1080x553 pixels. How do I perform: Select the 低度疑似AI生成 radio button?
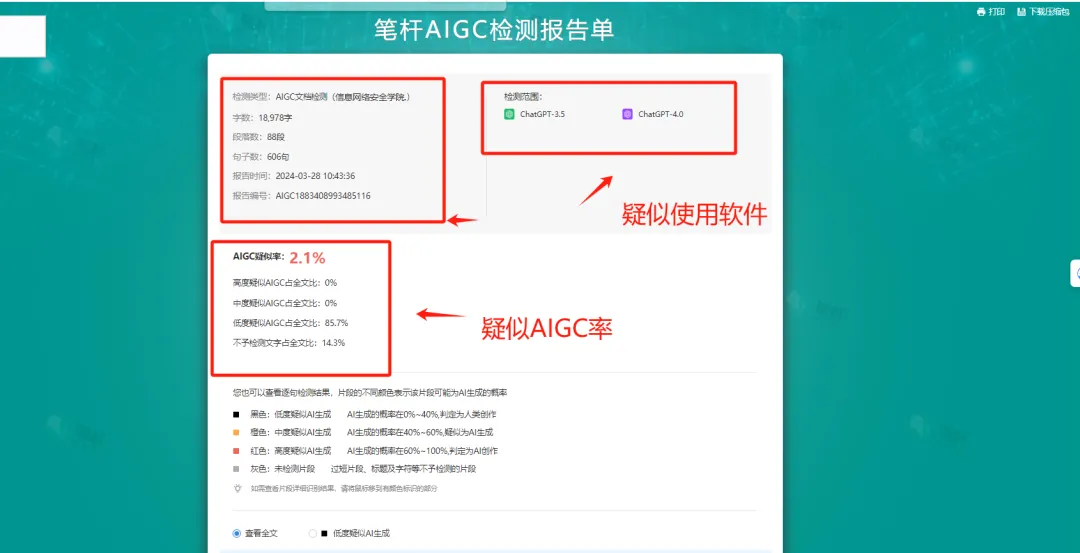pyautogui.click(x=313, y=533)
